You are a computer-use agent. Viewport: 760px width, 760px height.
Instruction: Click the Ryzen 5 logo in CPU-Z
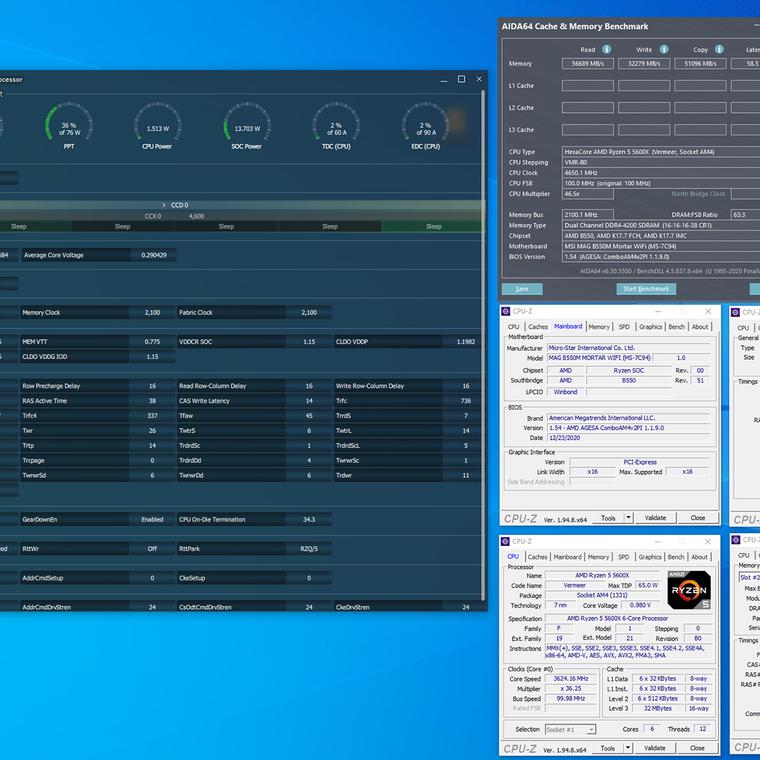point(689,590)
